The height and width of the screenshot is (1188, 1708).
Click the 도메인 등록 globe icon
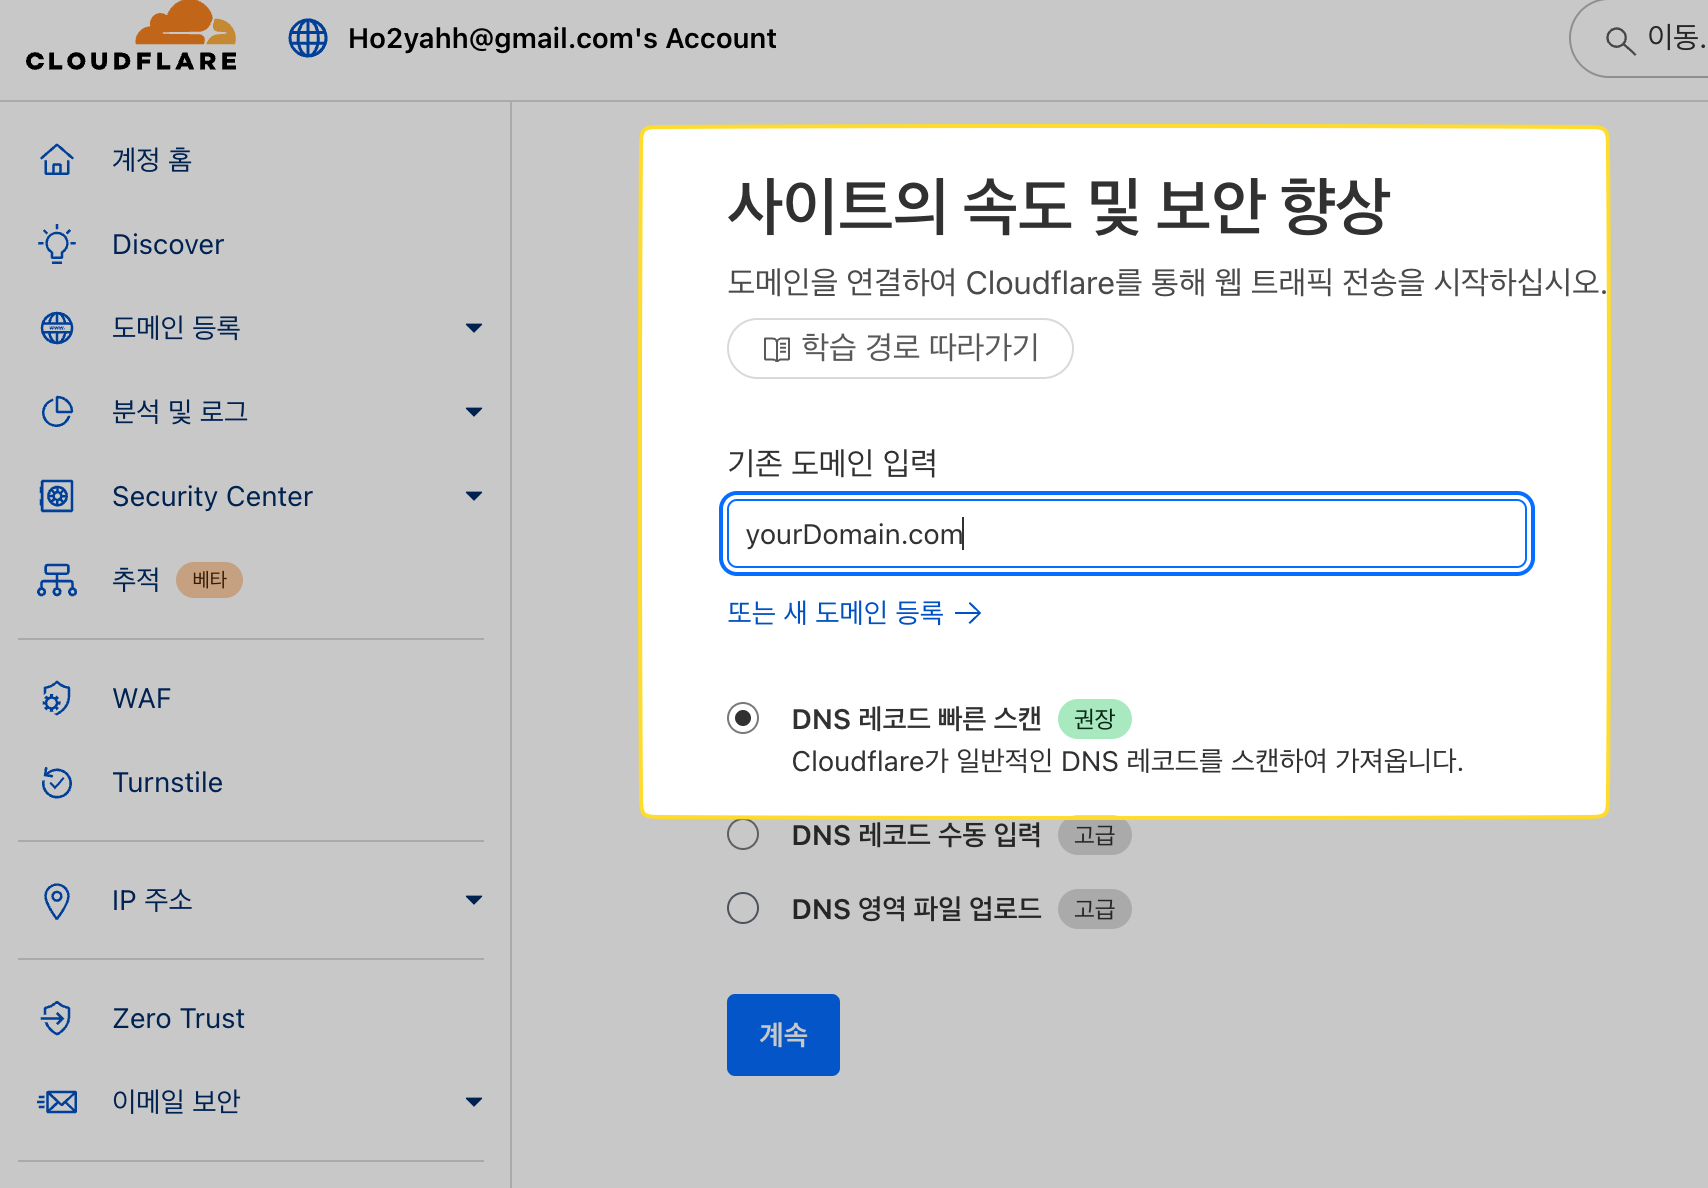(57, 328)
